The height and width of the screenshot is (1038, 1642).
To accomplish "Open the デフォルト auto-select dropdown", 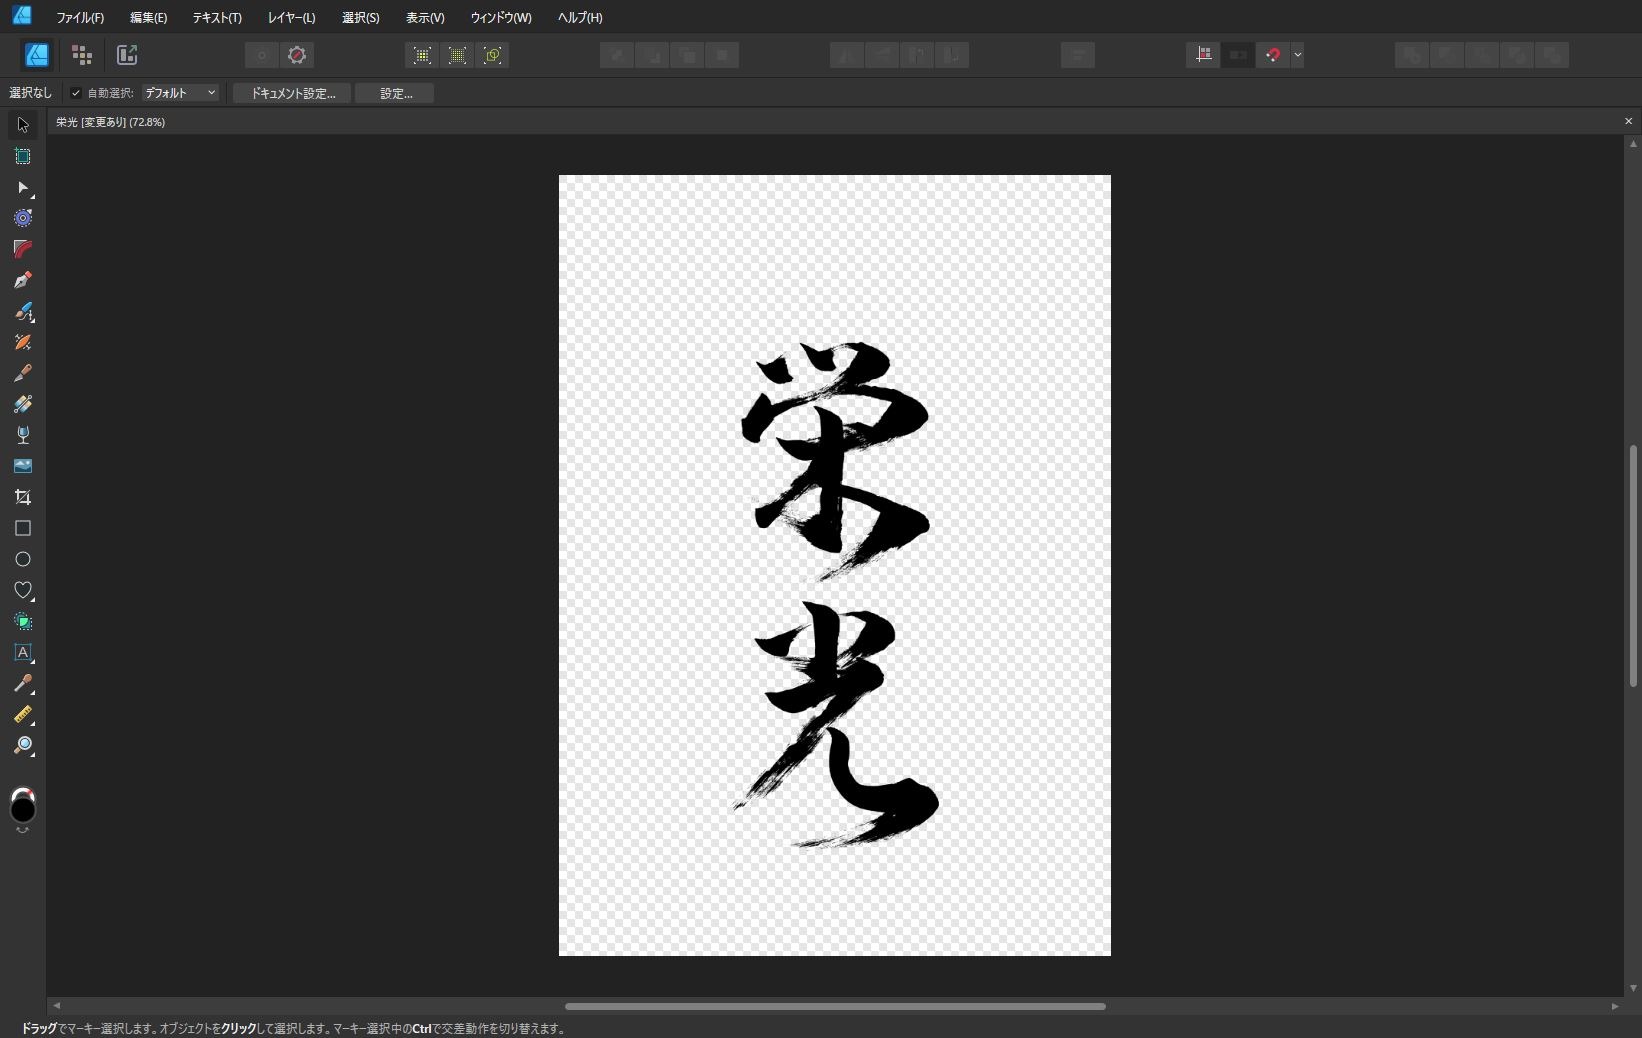I will tap(180, 93).
